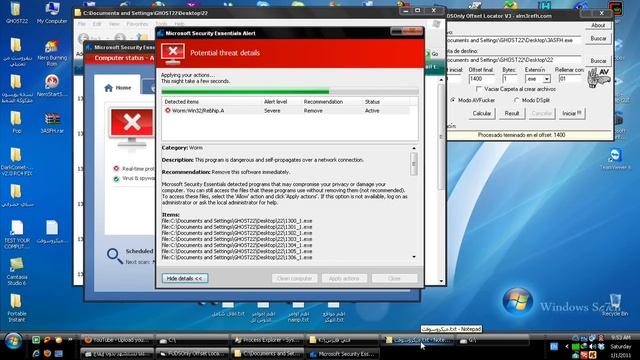Open the File menu in the Explorer window

coord(82,24)
